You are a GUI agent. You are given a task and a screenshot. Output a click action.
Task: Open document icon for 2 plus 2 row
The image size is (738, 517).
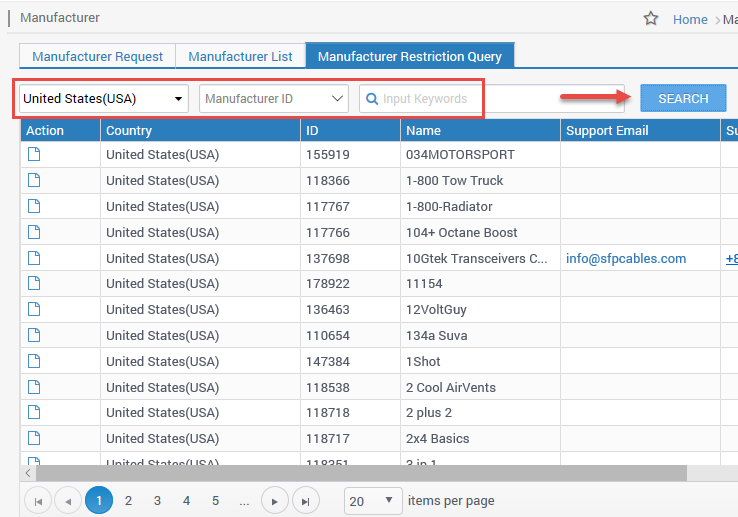coord(34,412)
